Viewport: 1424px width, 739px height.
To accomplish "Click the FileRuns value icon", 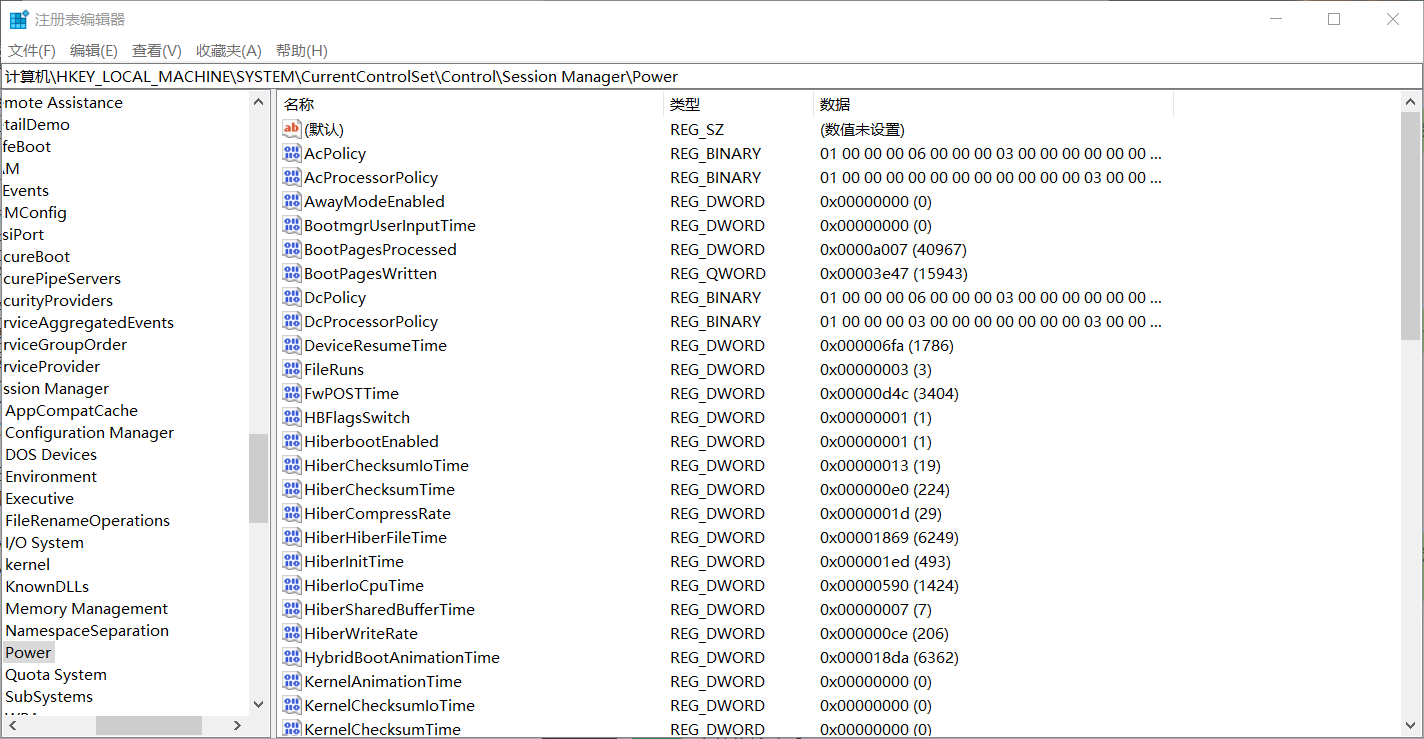I will pyautogui.click(x=292, y=369).
